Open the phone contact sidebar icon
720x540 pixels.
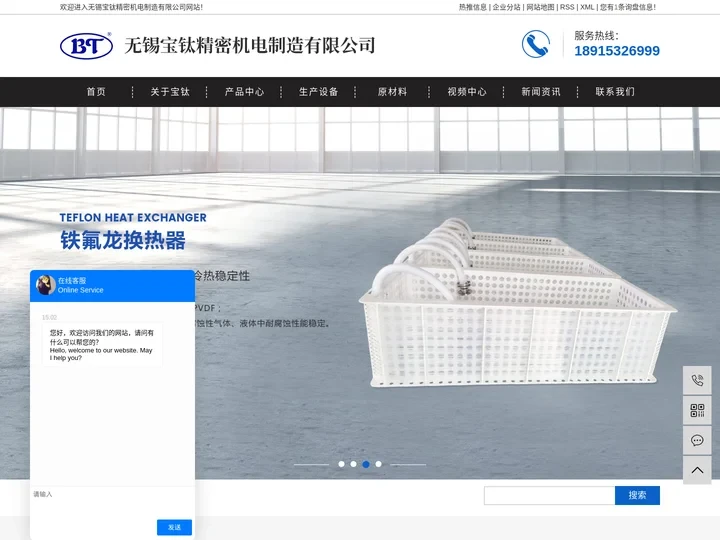pos(697,380)
